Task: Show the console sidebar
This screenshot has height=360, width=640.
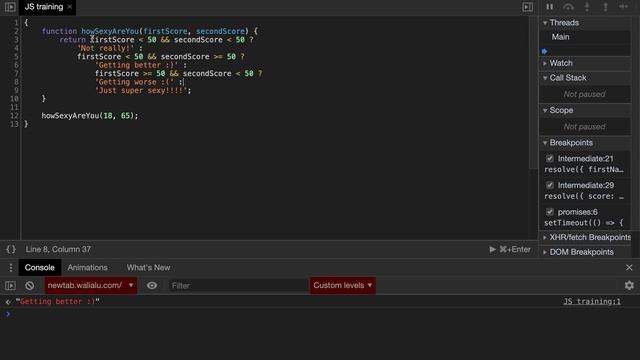Action: 10,286
